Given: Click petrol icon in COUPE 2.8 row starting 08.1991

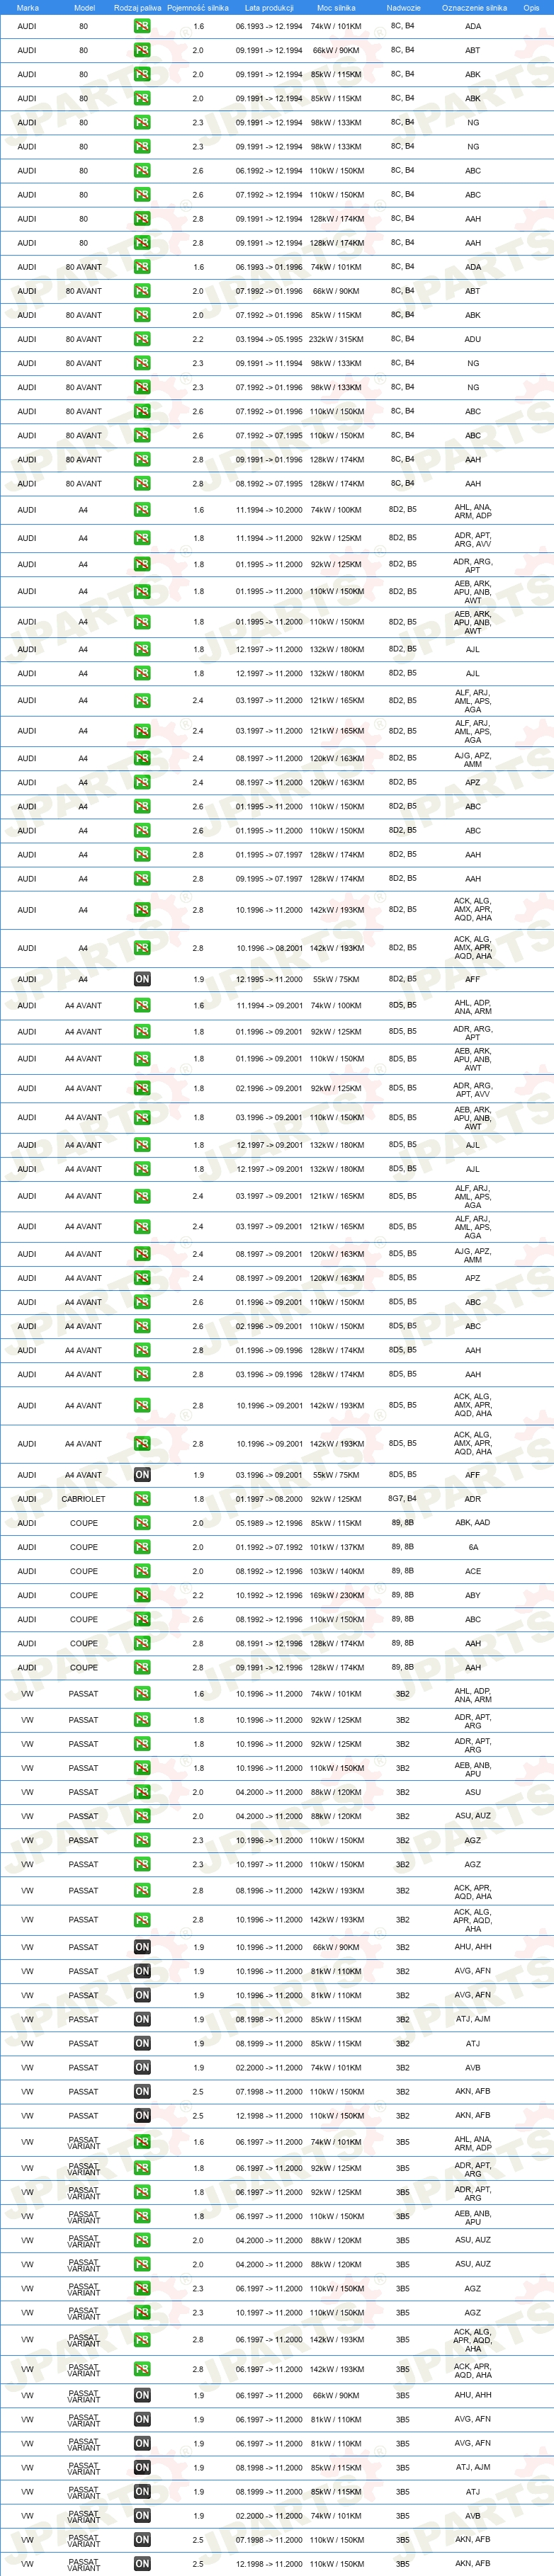Looking at the screenshot, I should 142,1643.
